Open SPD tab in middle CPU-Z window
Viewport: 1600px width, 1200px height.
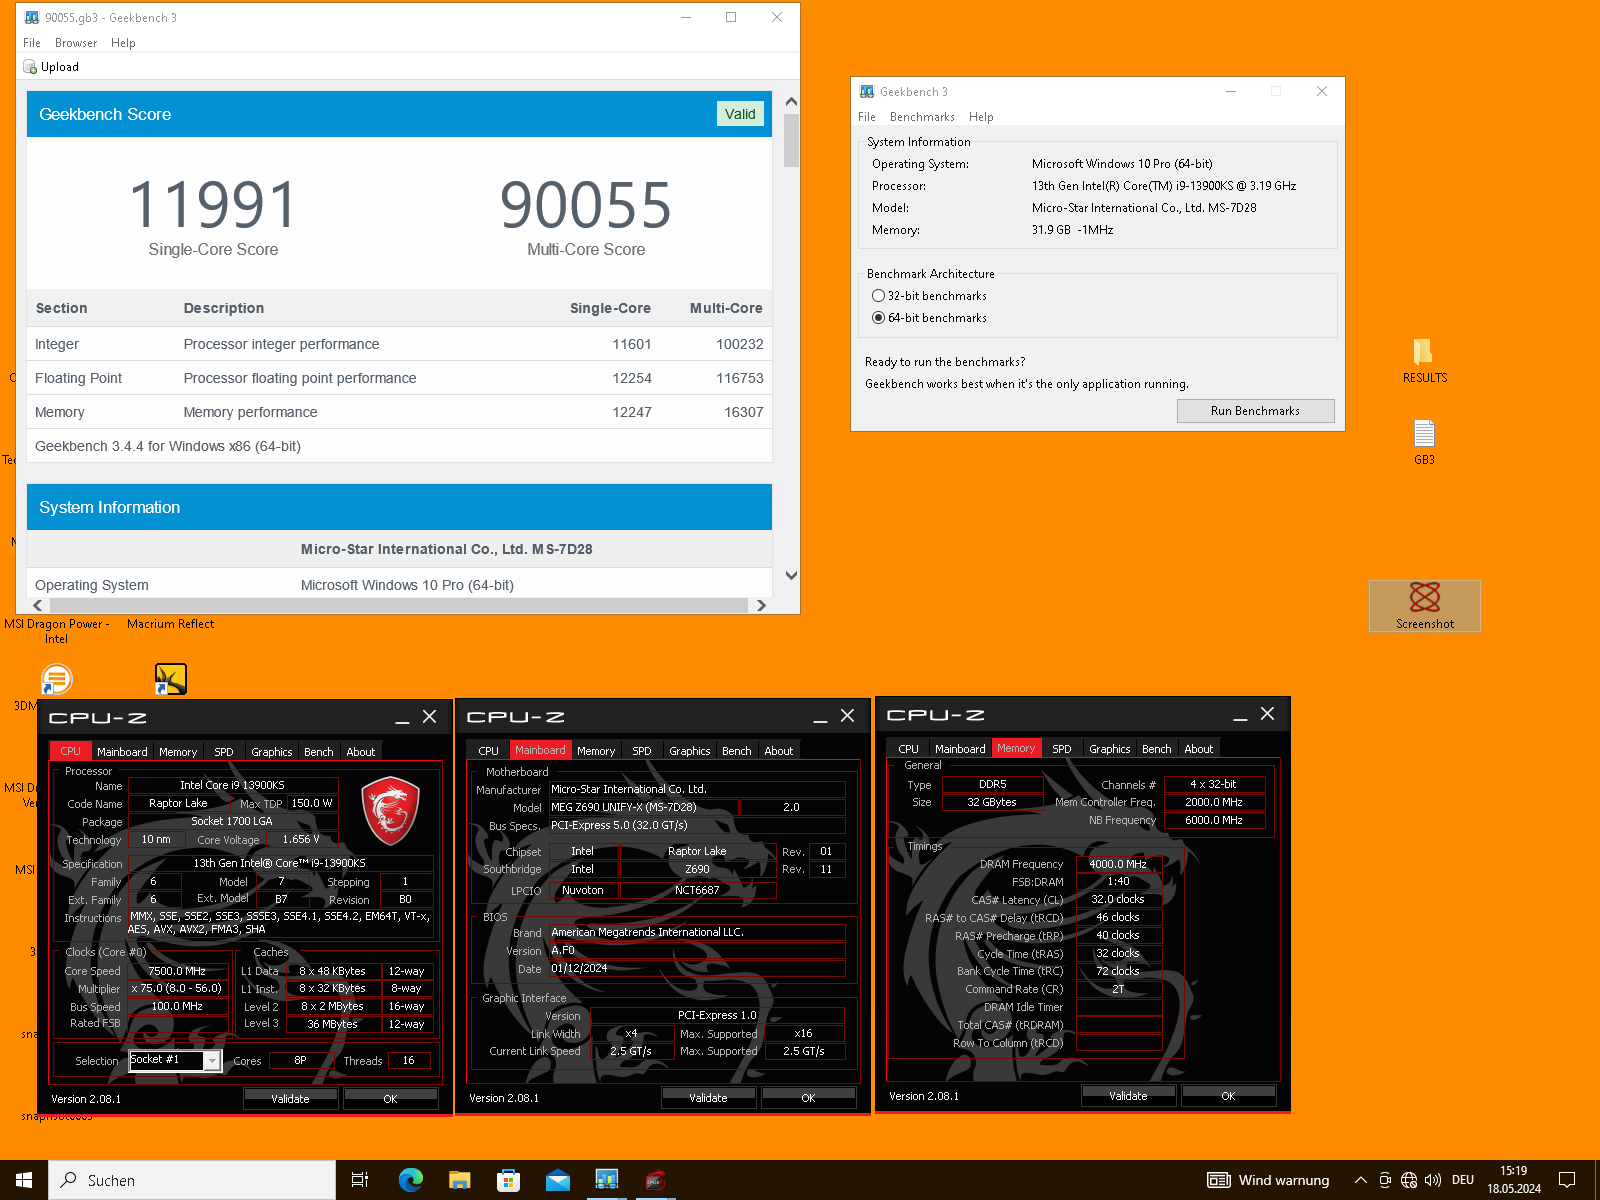pos(642,751)
